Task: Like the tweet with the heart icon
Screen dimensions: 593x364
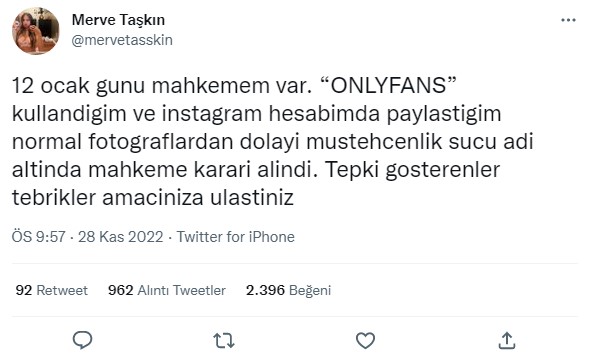Action: (365, 341)
